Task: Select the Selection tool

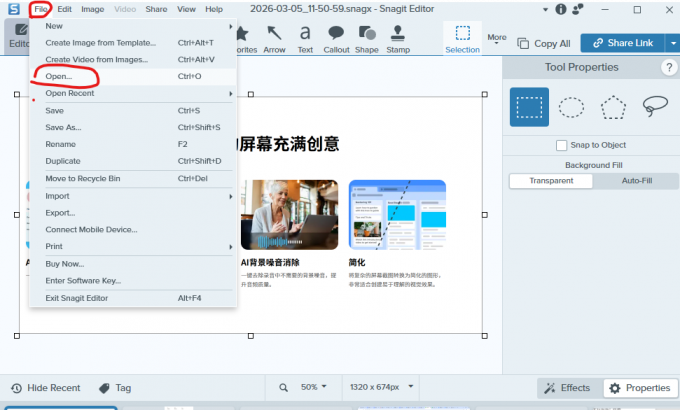Action: (462, 39)
